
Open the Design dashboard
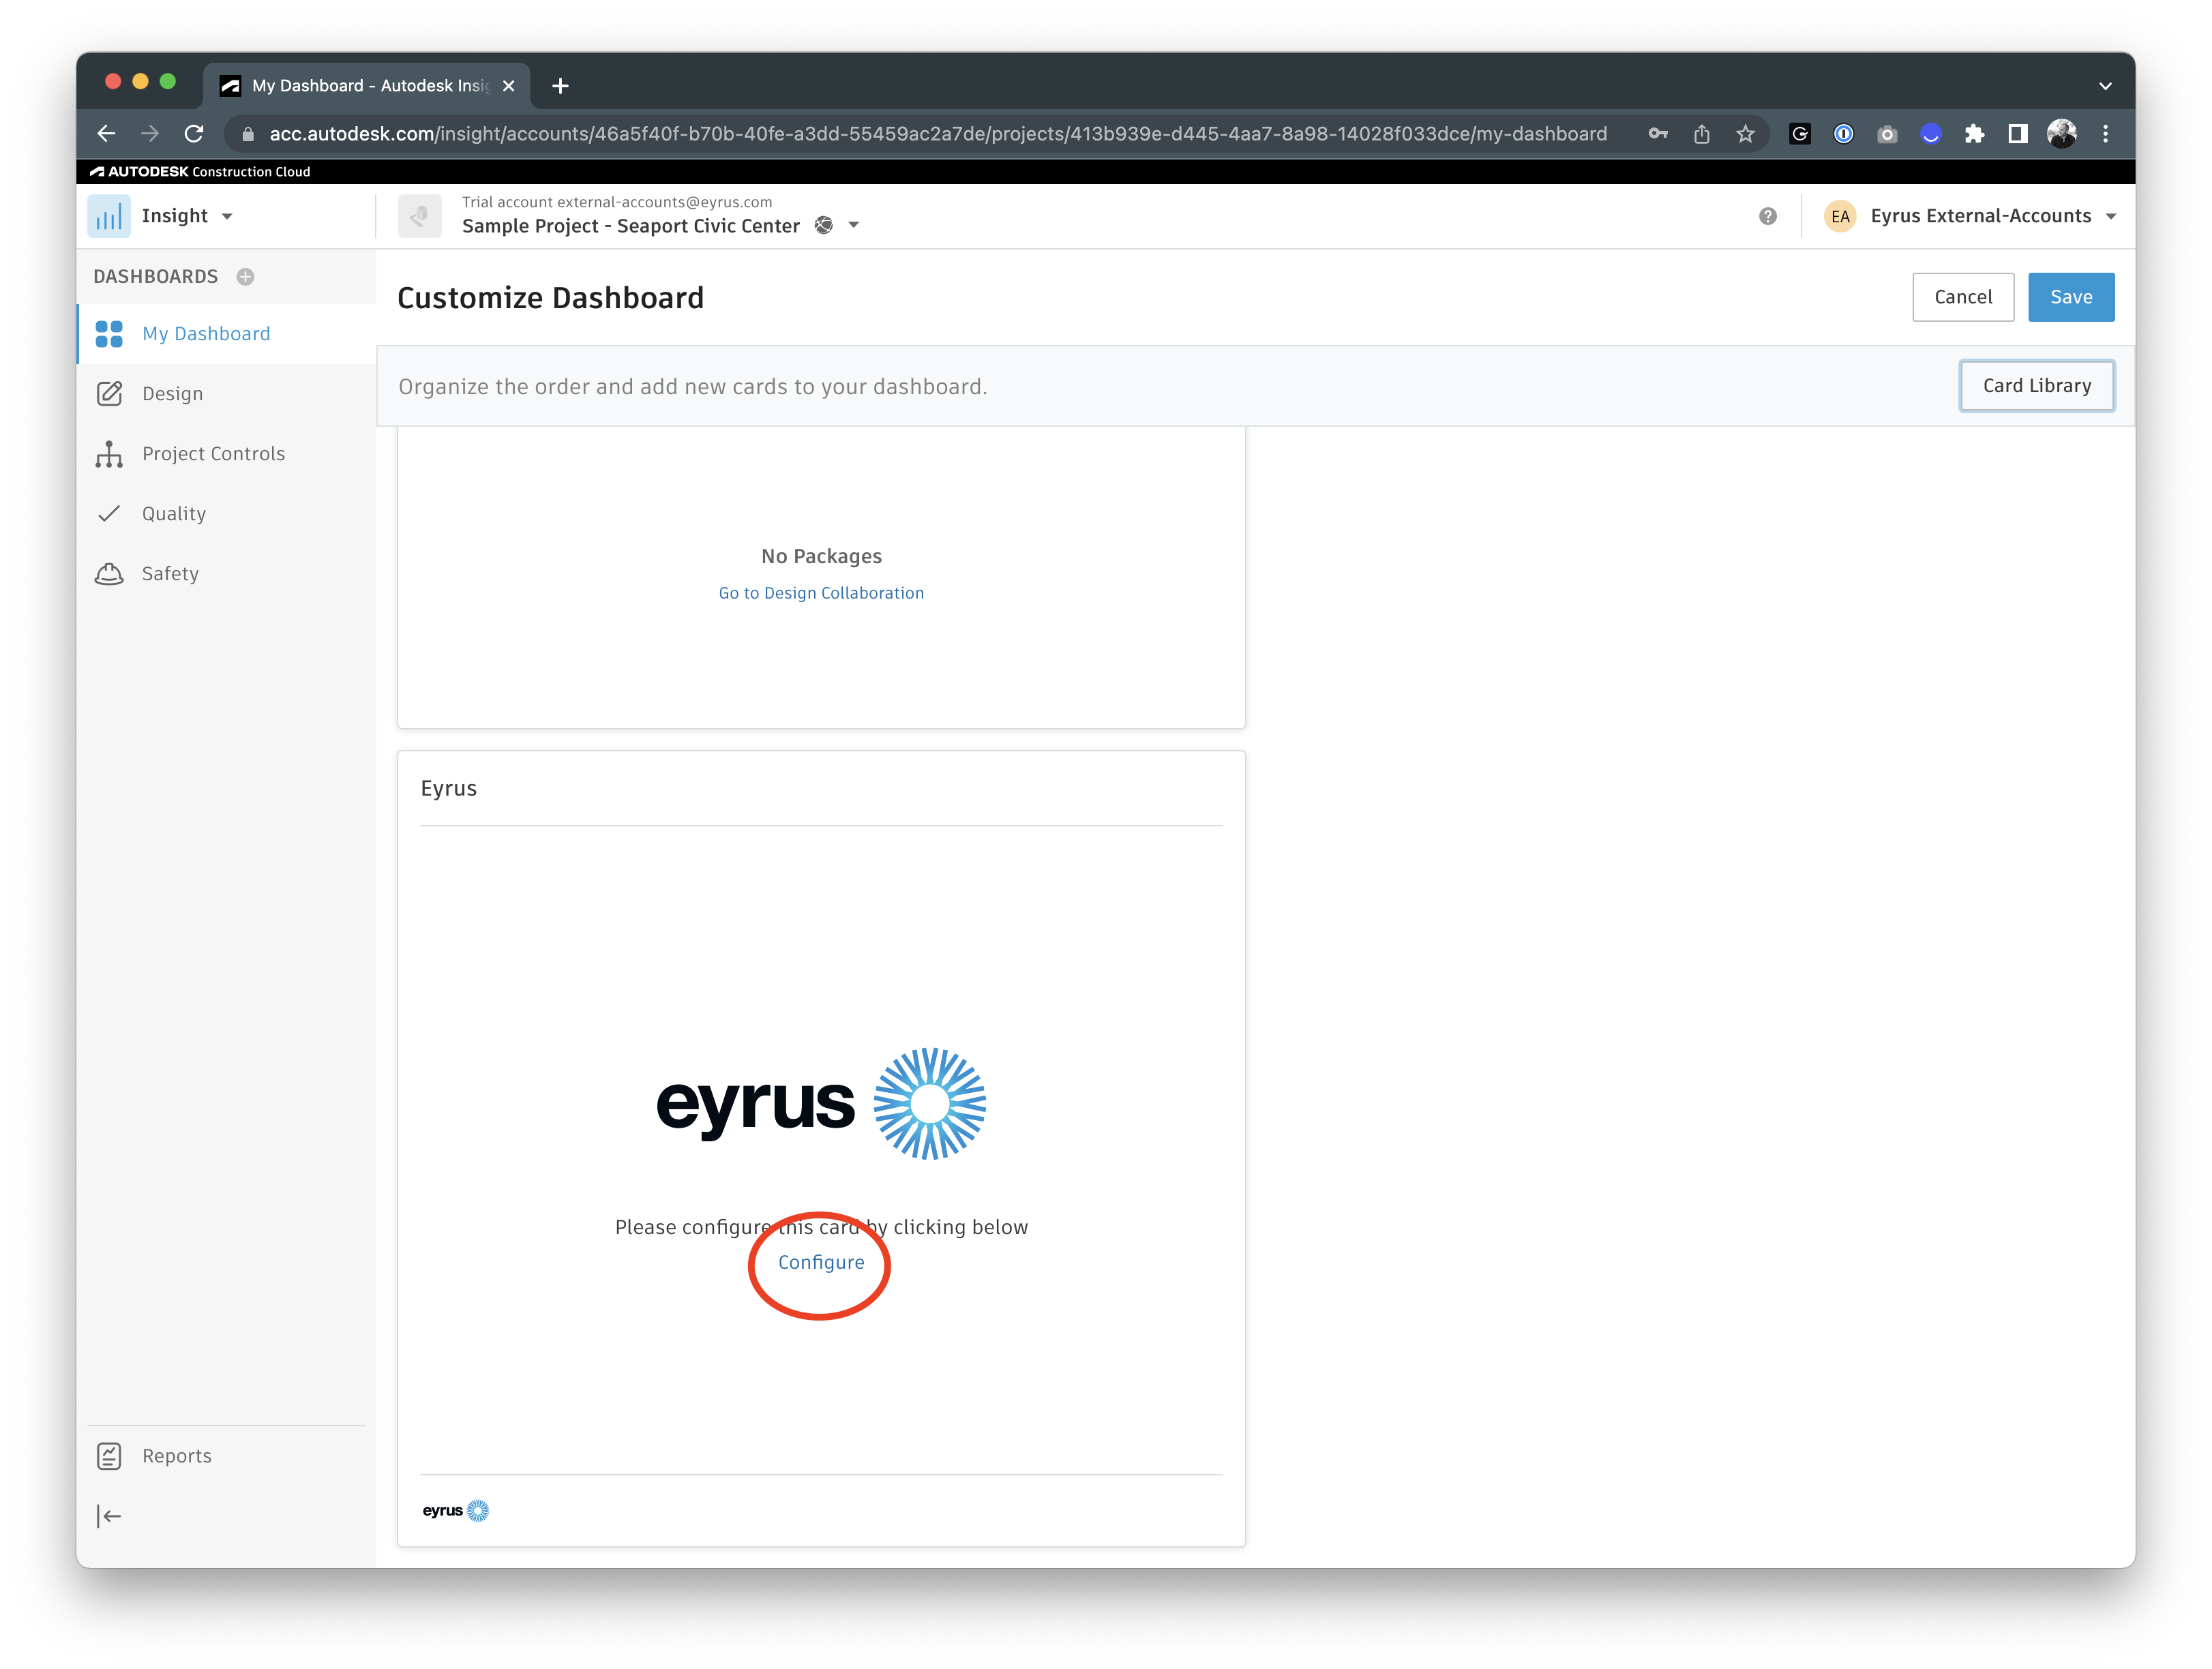[226, 394]
